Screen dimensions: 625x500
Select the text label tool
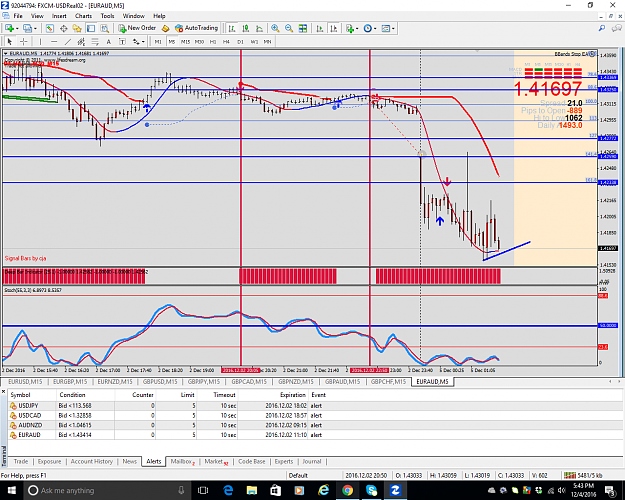coord(122,41)
